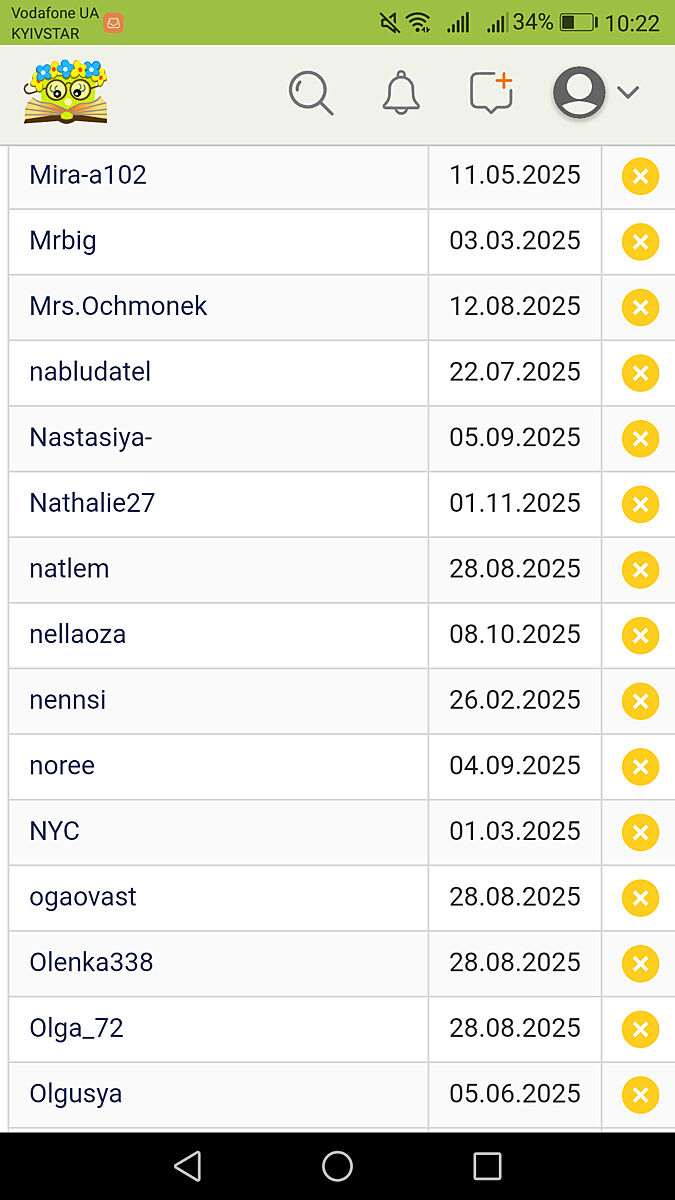Image resolution: width=675 pixels, height=1200 pixels.
Task: Tap the site logo with glasses
Action: [x=66, y=92]
